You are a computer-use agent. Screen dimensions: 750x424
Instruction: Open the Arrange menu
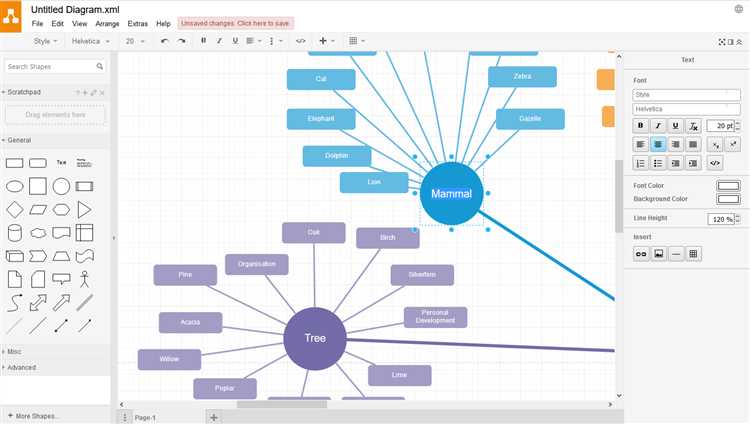click(x=107, y=23)
